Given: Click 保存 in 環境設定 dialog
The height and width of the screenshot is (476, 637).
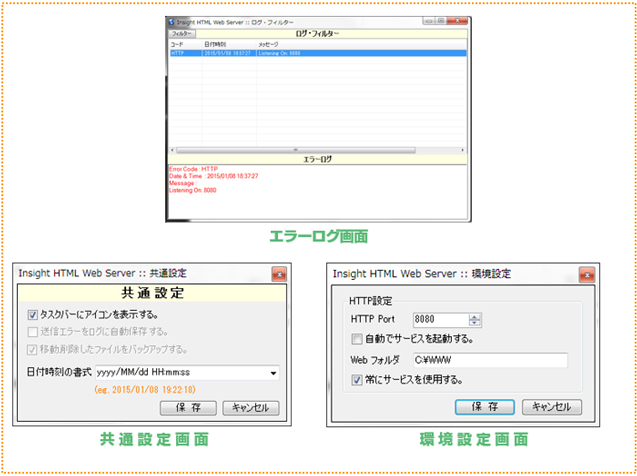Looking at the screenshot, I should [485, 407].
